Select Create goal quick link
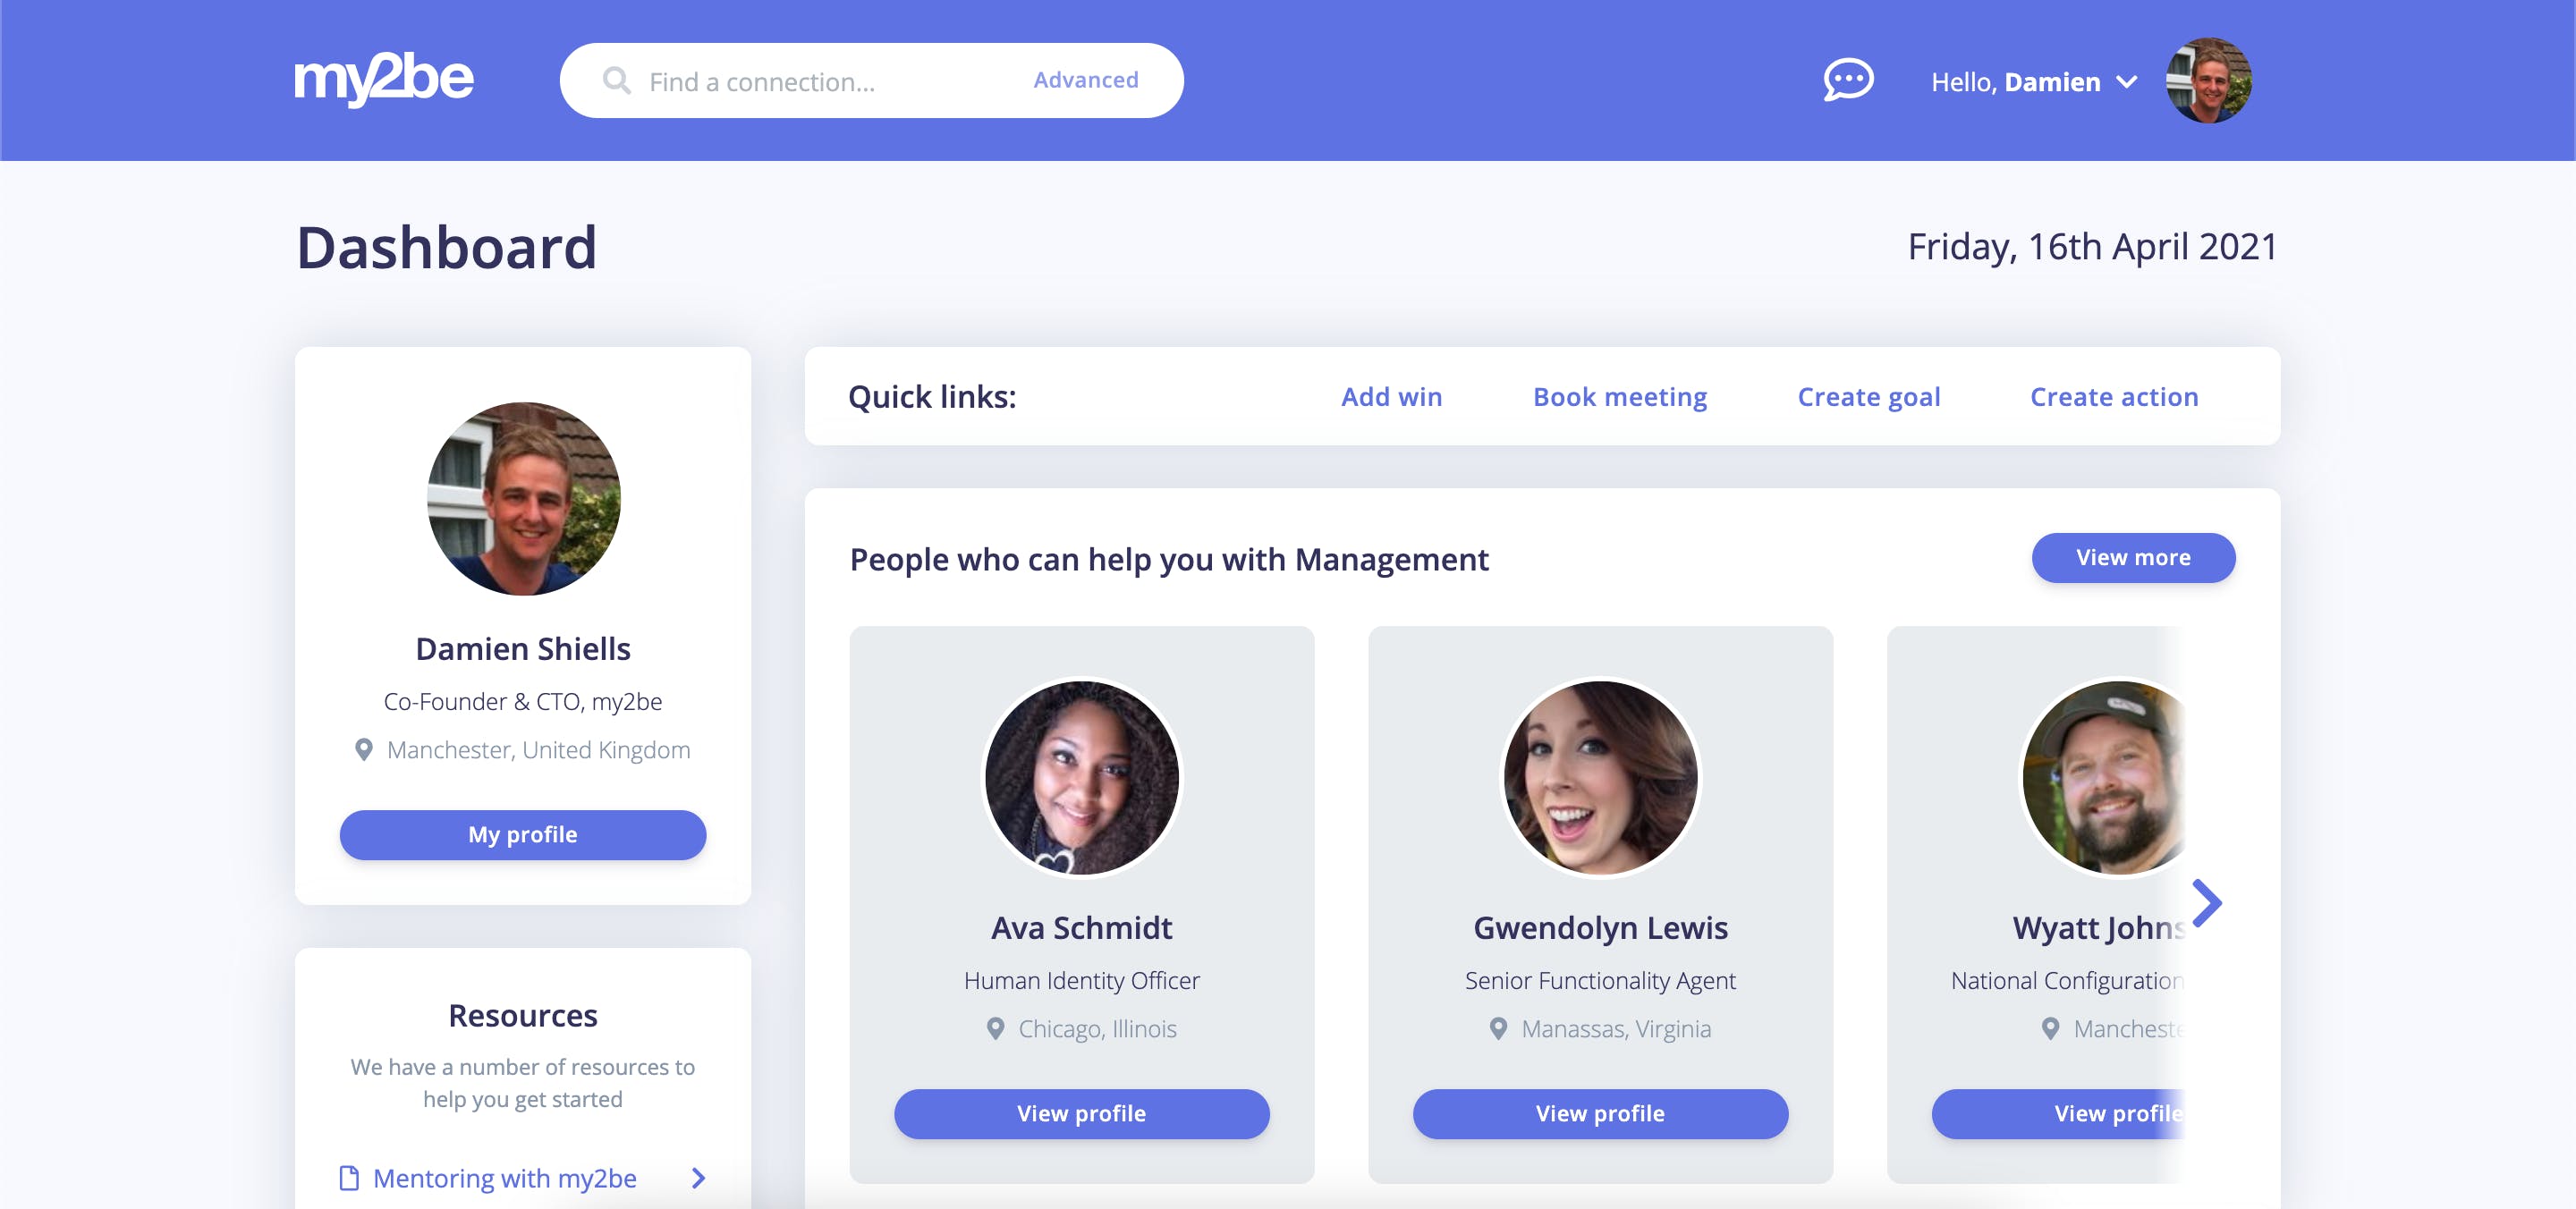The width and height of the screenshot is (2576, 1209). pos(1868,397)
